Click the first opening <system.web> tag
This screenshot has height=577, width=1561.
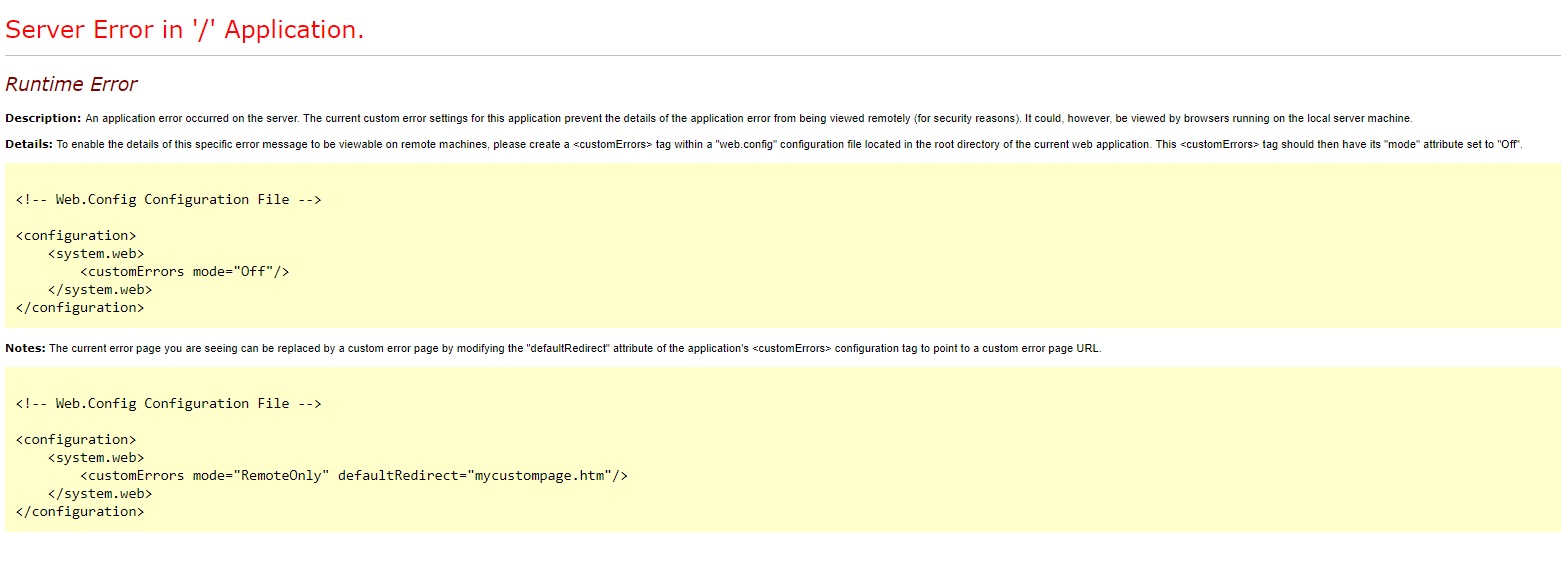point(96,253)
